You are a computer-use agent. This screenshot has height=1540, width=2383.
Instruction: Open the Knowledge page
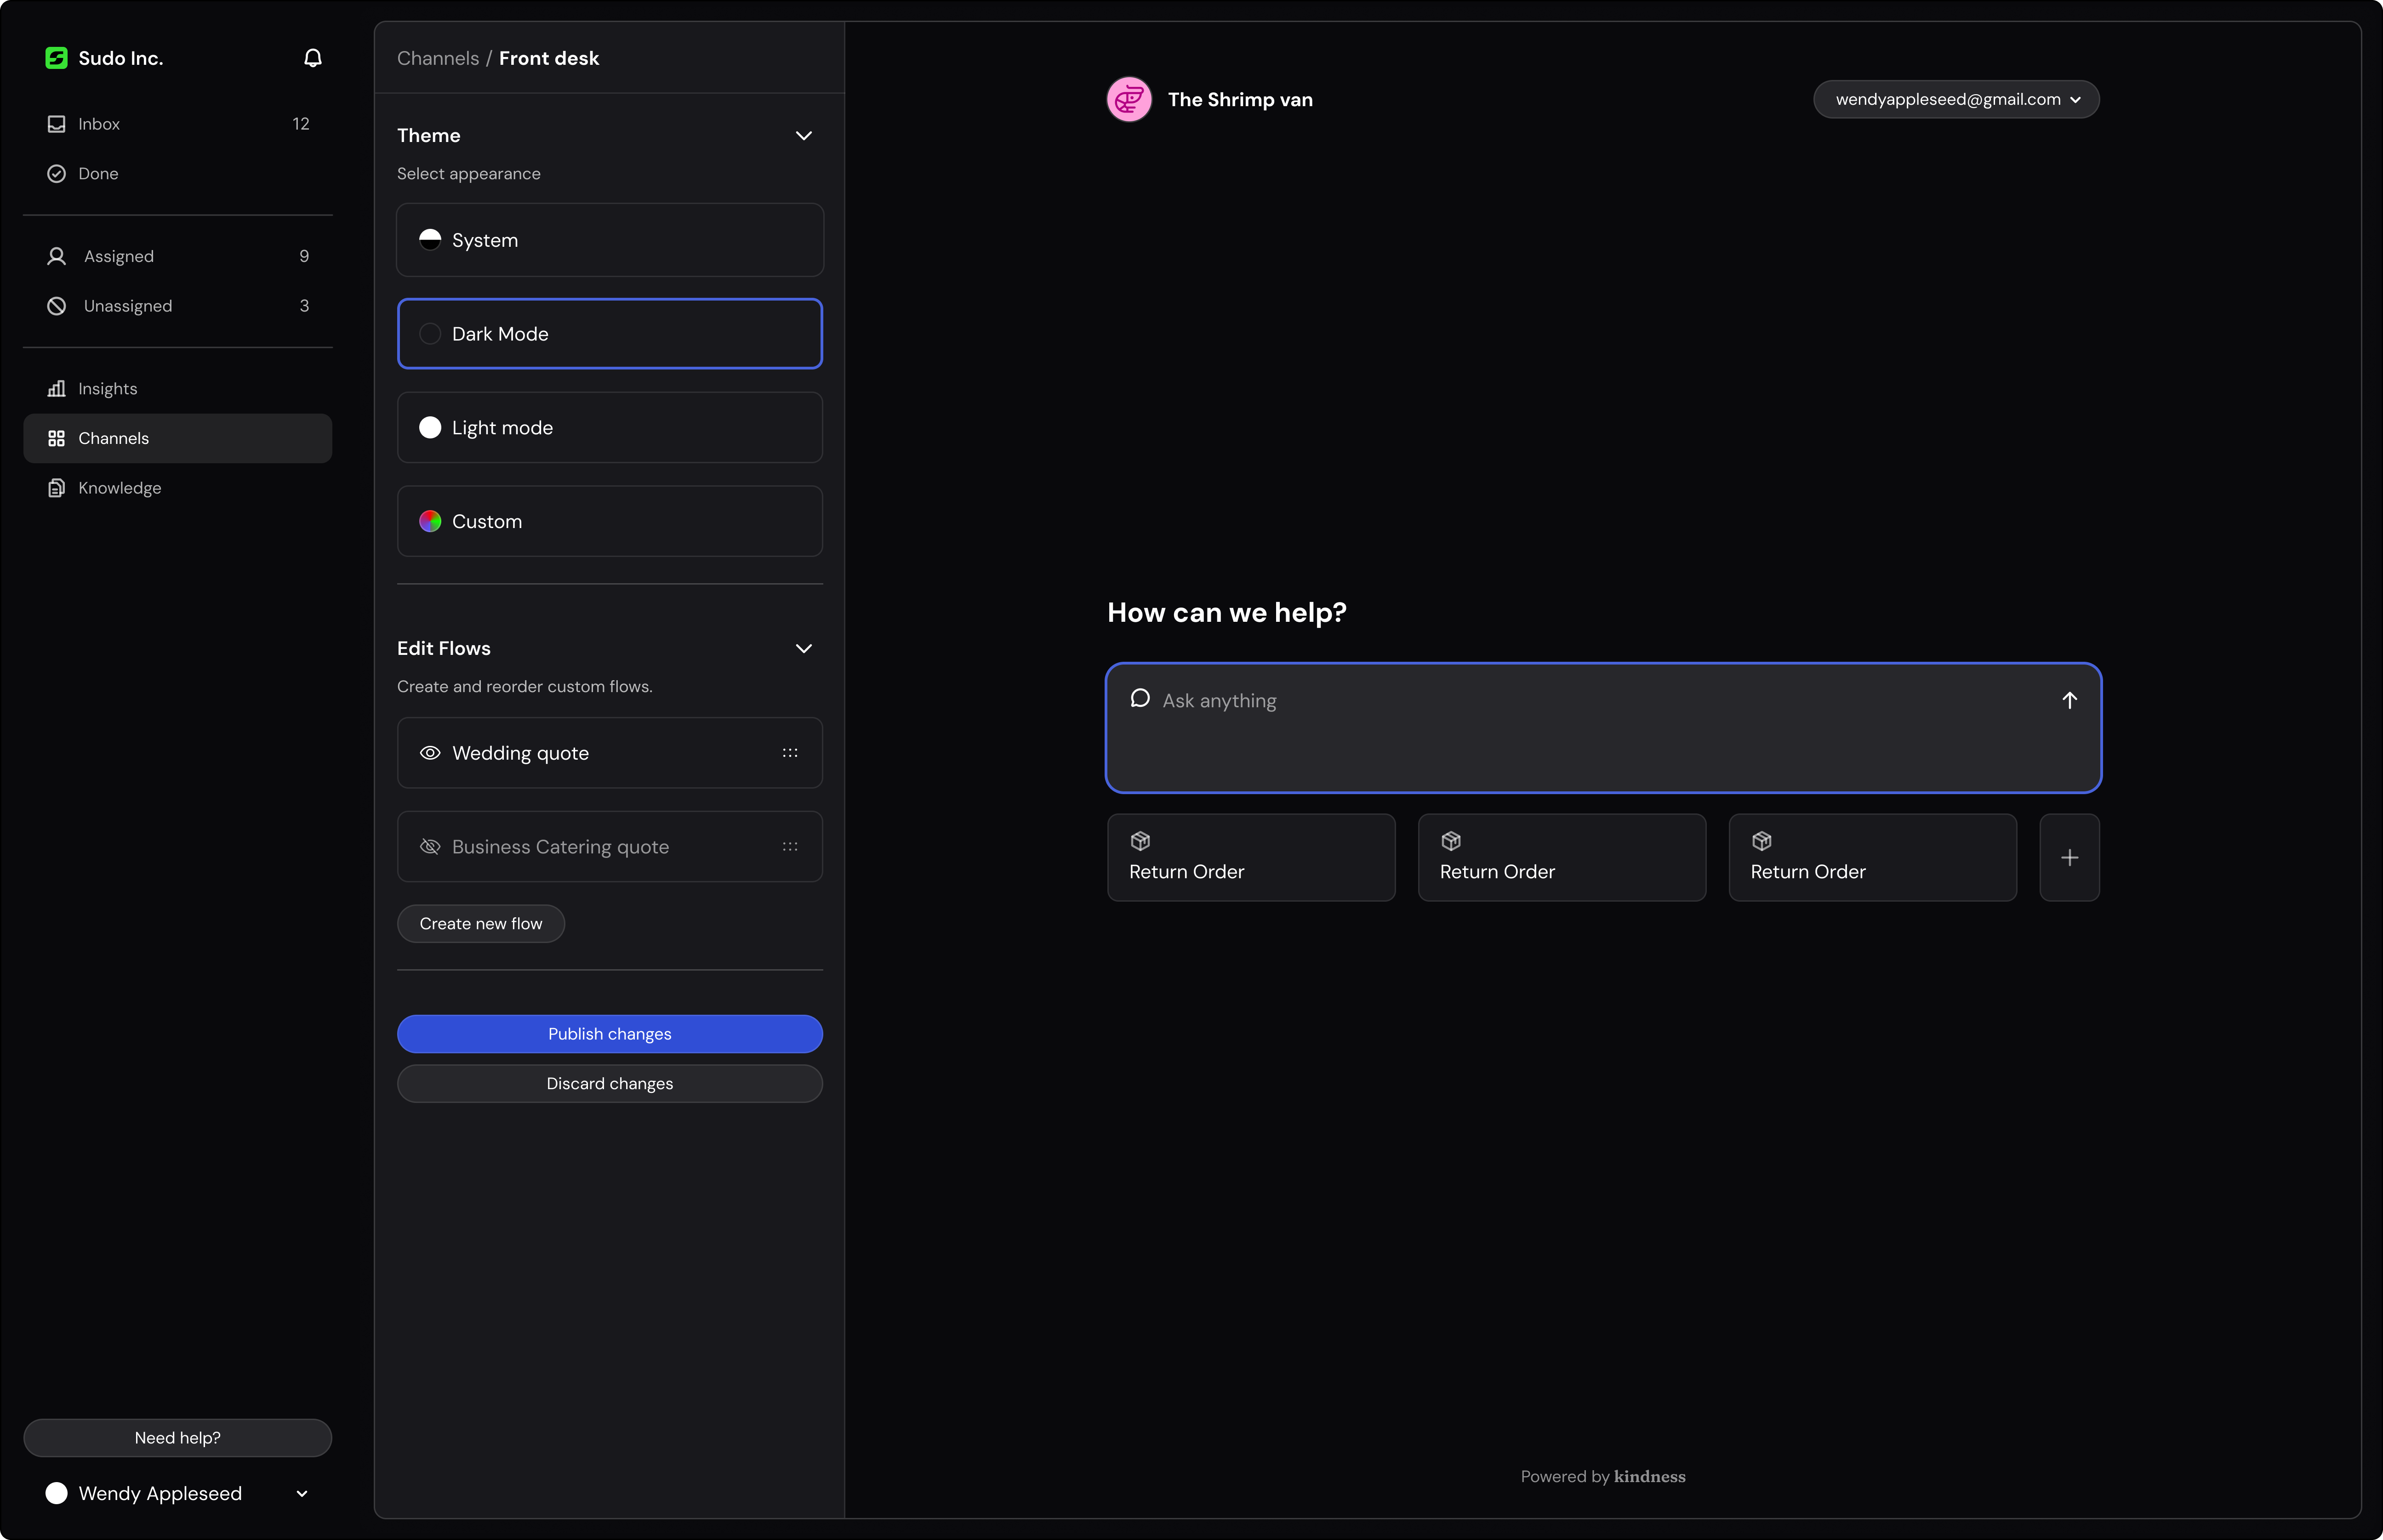[178, 488]
